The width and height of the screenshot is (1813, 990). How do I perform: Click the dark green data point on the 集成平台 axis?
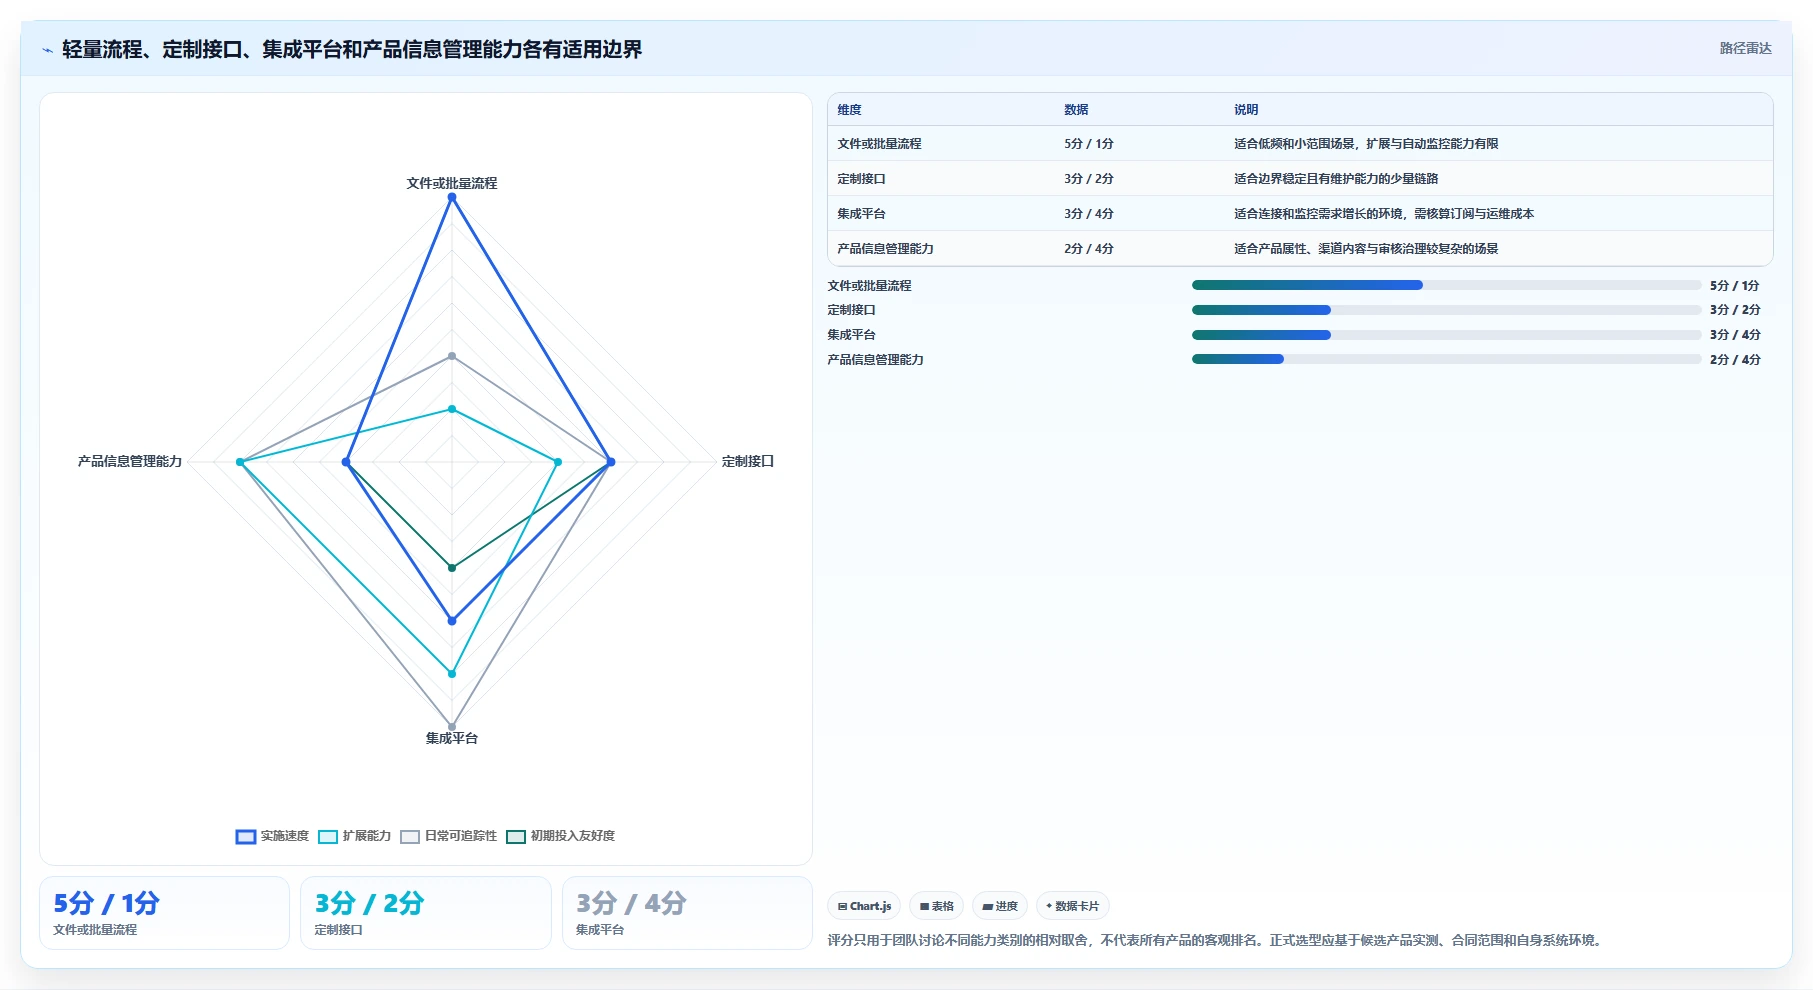(452, 568)
